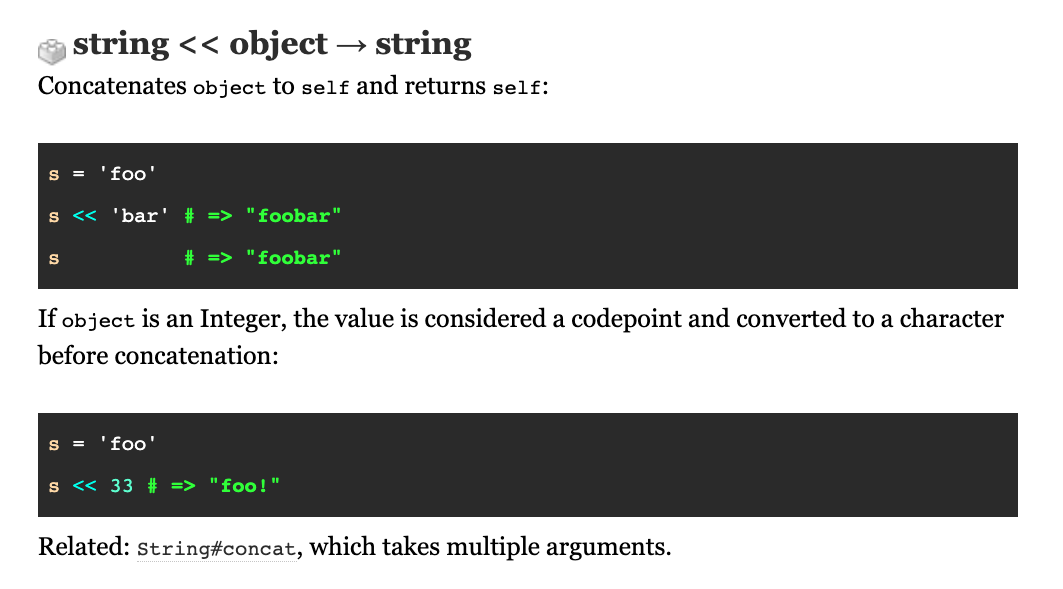Click the heading "string << object → string"
Viewport: 1063px width, 589px height.
pyautogui.click(x=272, y=44)
